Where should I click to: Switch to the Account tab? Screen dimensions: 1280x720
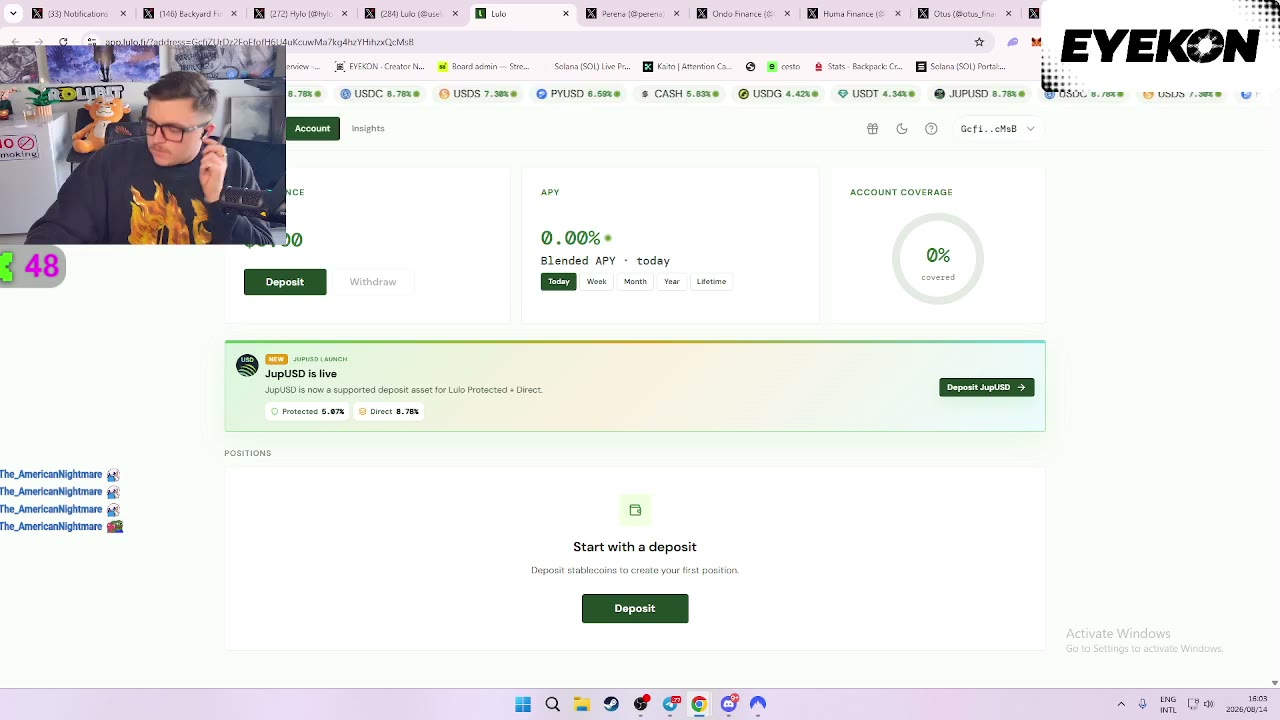(312, 128)
